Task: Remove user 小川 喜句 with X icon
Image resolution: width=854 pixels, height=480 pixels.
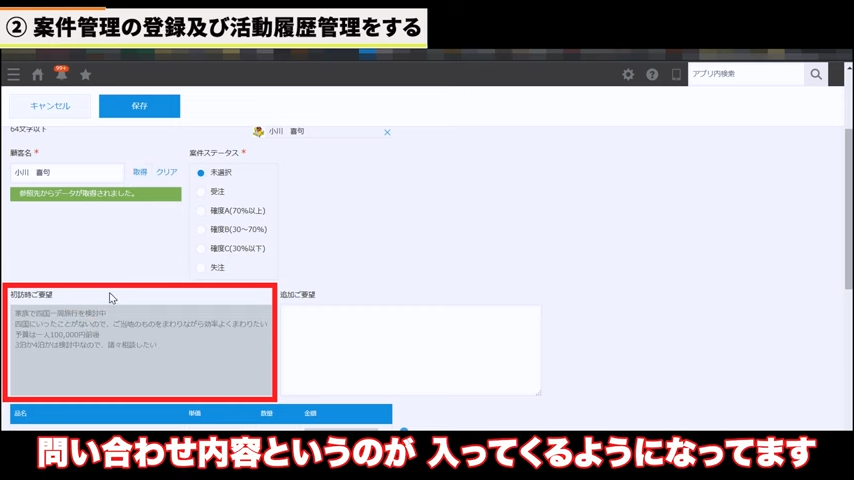Action: click(387, 132)
